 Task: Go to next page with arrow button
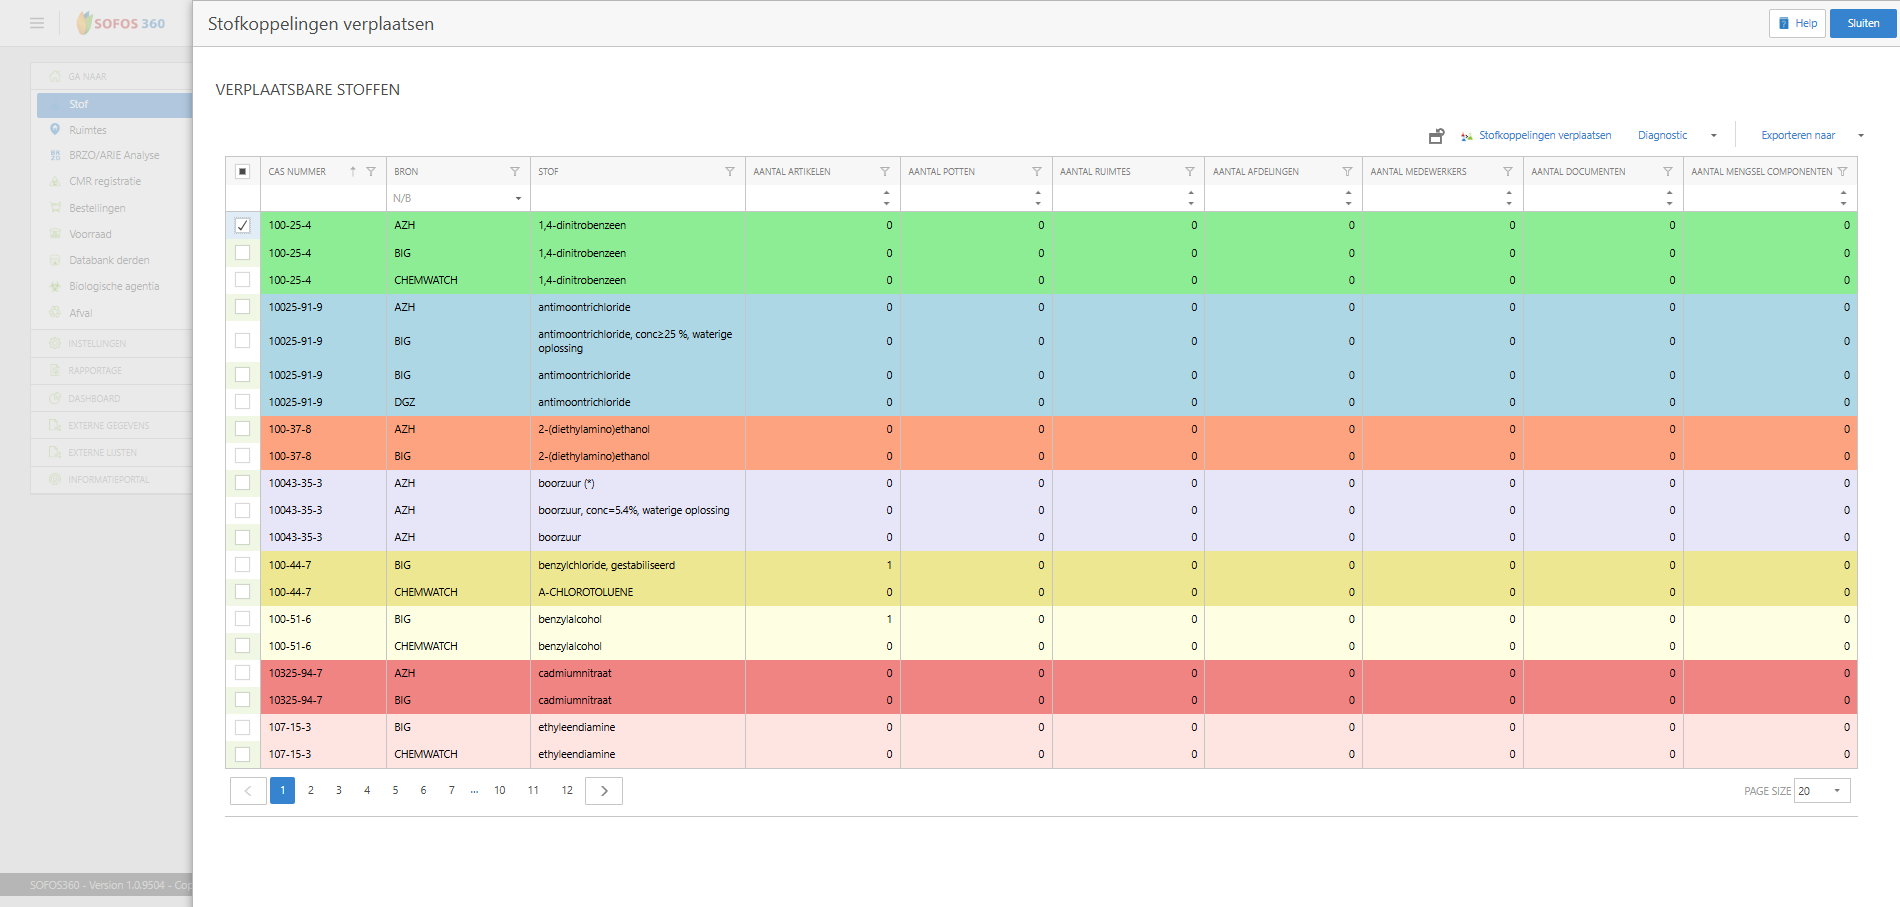pyautogui.click(x=604, y=791)
